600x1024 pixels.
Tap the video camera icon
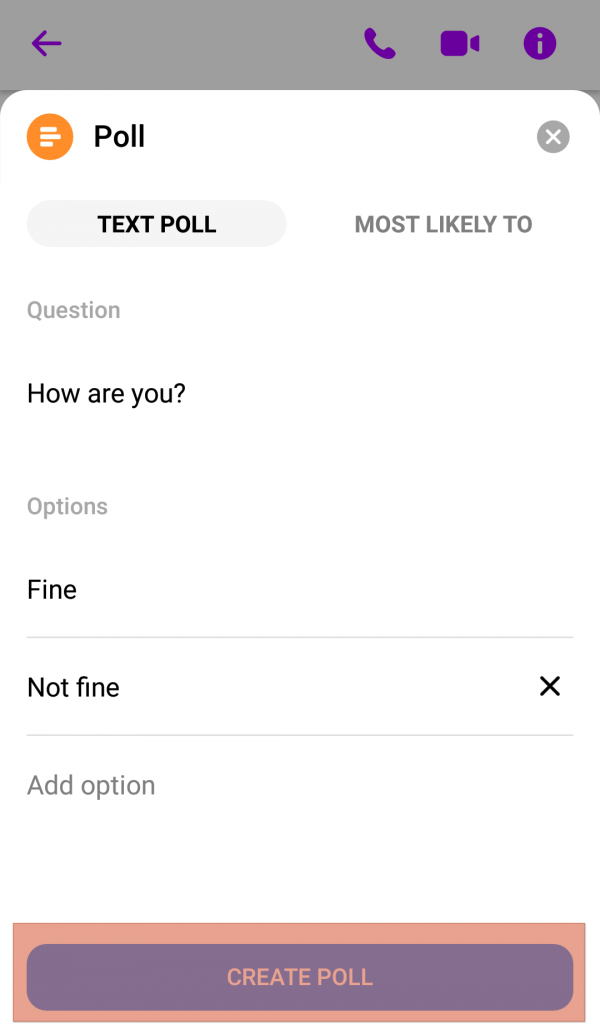point(460,44)
